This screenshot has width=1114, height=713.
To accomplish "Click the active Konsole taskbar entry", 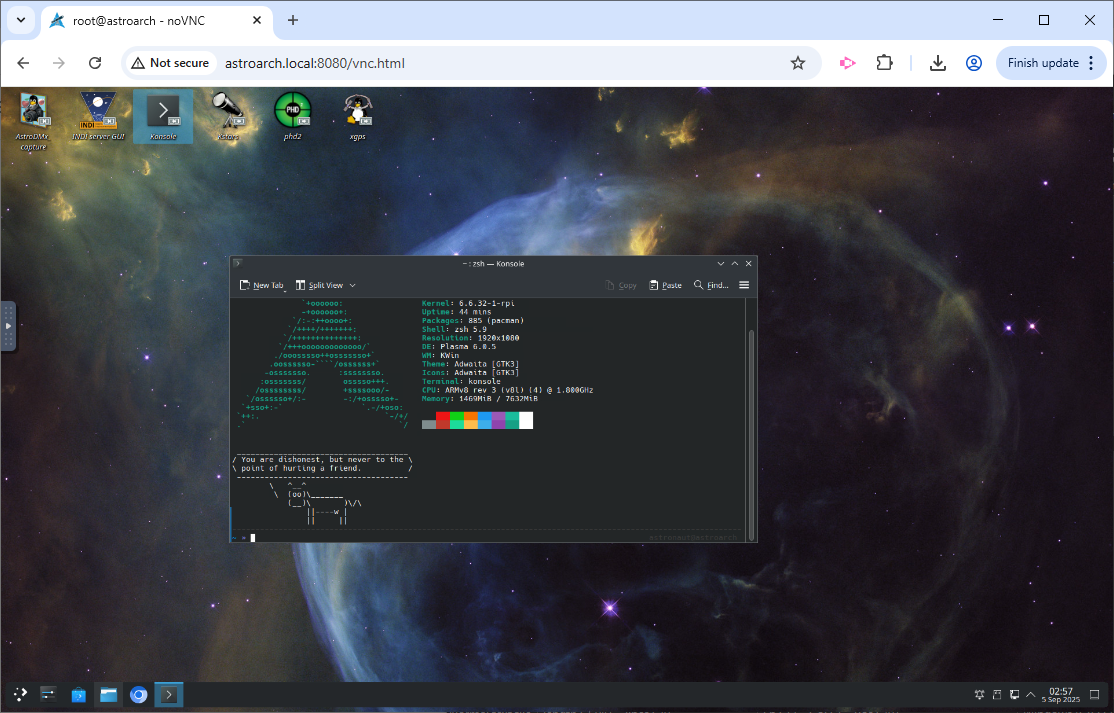I will coord(169,694).
